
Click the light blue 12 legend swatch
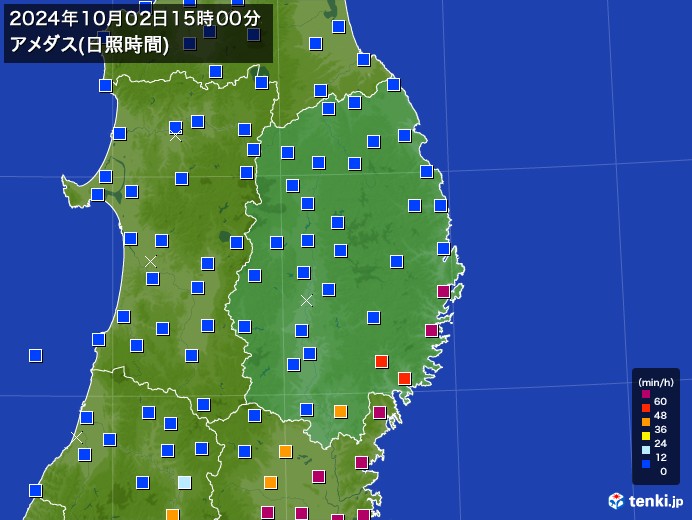point(646,450)
